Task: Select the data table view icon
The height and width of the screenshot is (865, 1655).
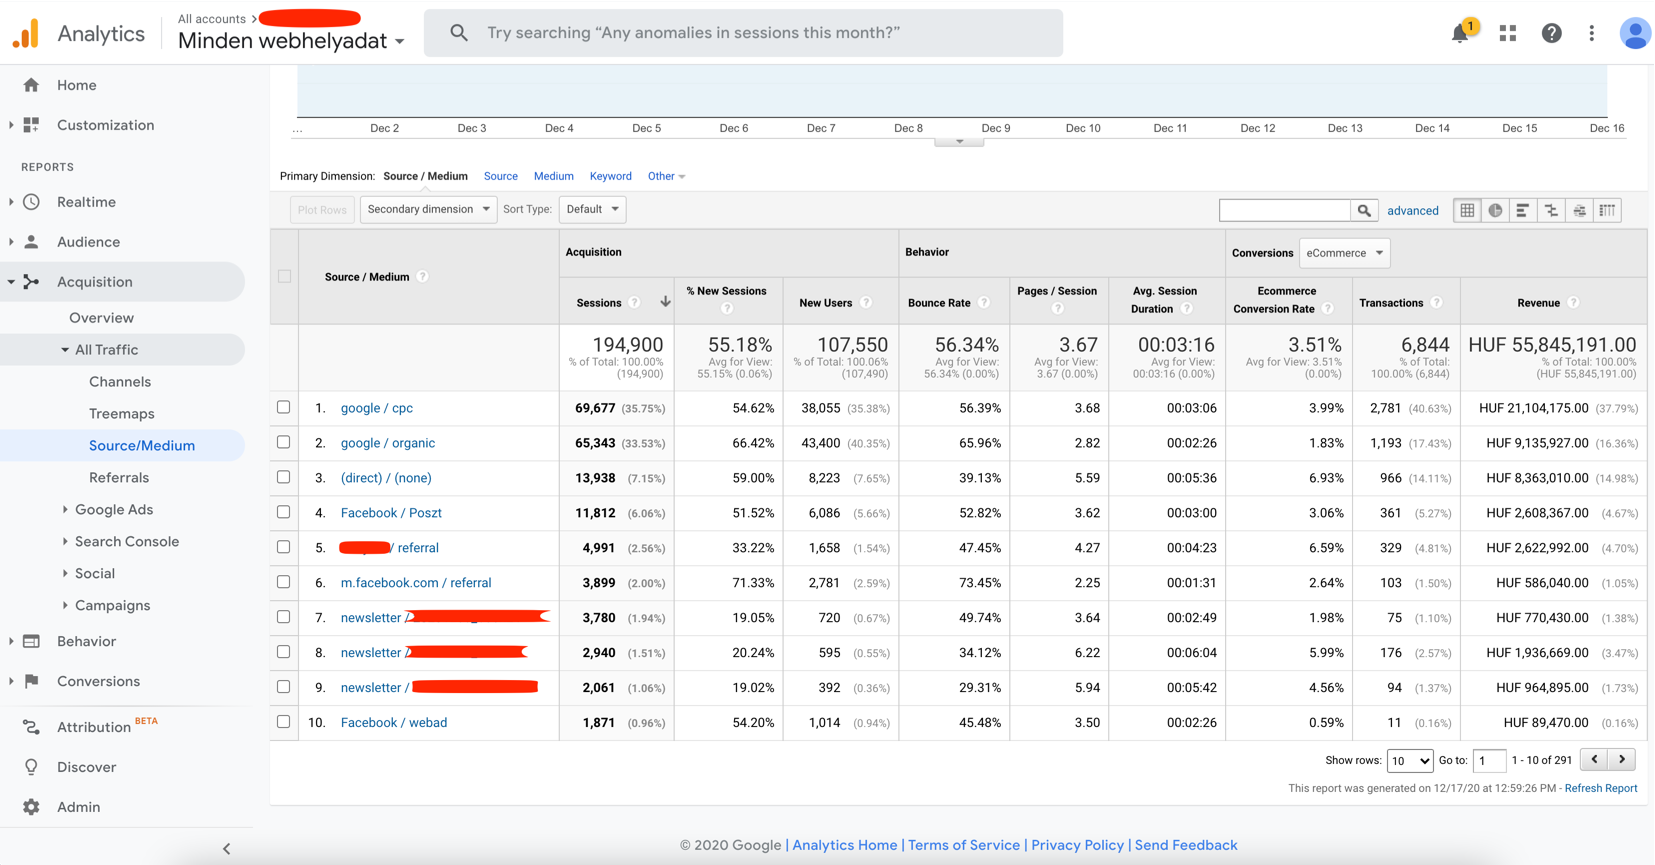Action: pos(1467,210)
